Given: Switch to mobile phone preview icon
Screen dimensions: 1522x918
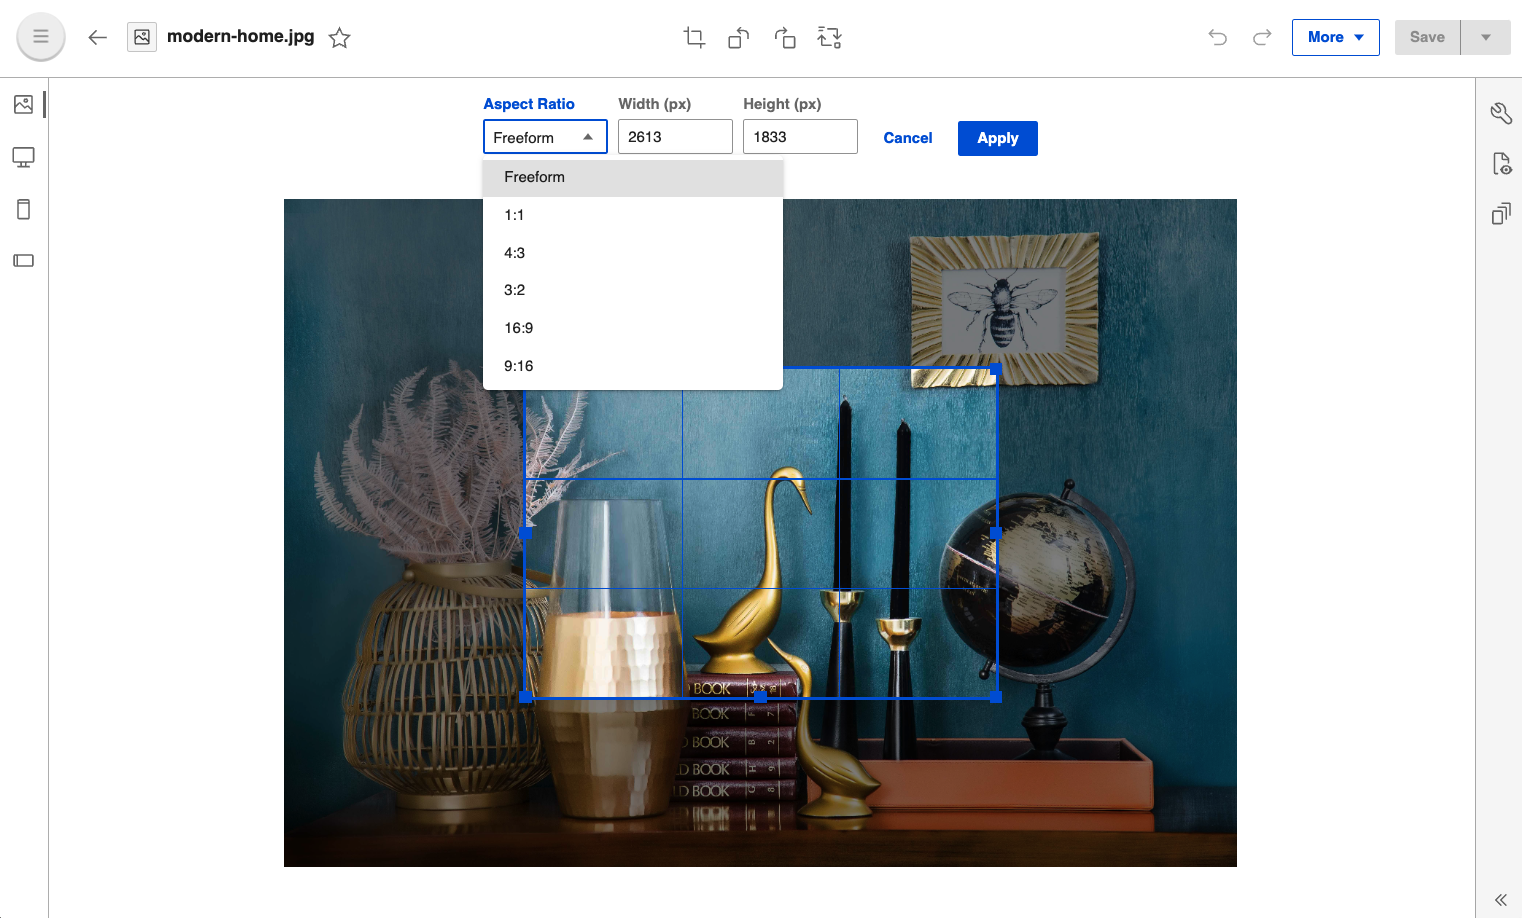Looking at the screenshot, I should click(23, 209).
